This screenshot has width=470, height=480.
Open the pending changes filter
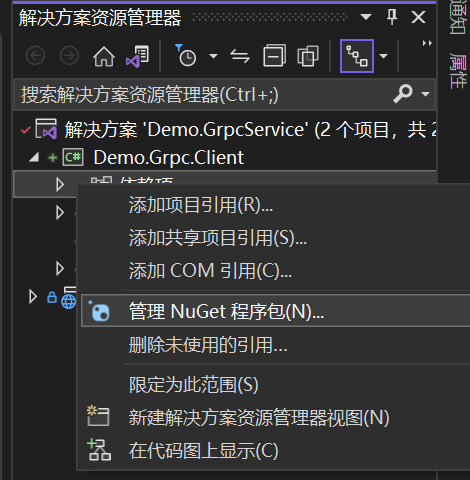click(186, 55)
